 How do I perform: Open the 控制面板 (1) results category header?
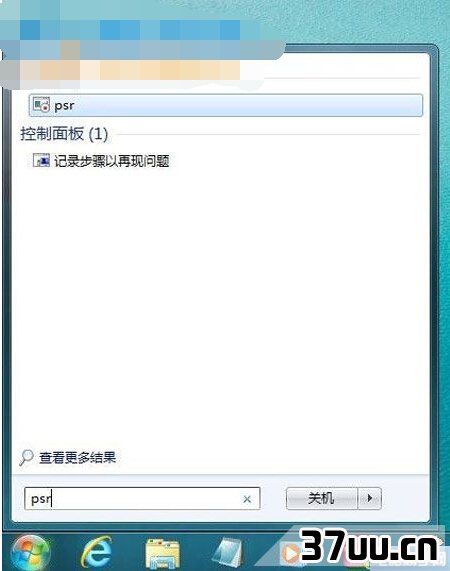[x=64, y=134]
